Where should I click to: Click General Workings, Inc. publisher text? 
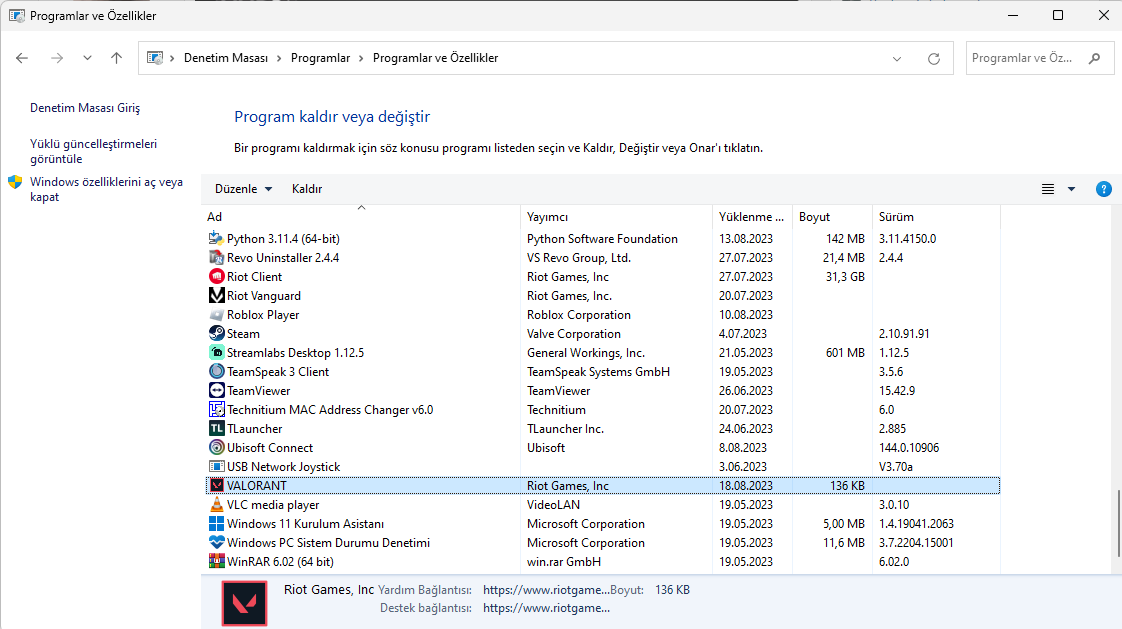pyautogui.click(x=586, y=353)
